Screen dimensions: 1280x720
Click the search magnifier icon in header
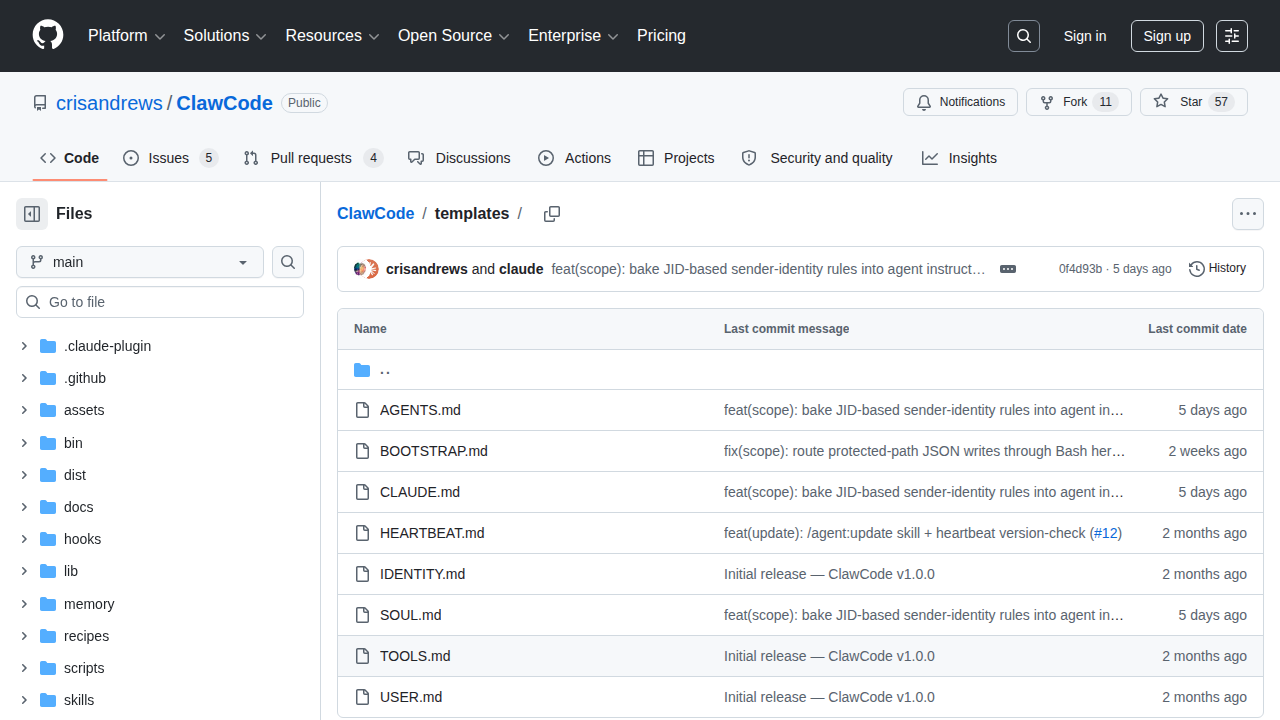[x=1024, y=36]
